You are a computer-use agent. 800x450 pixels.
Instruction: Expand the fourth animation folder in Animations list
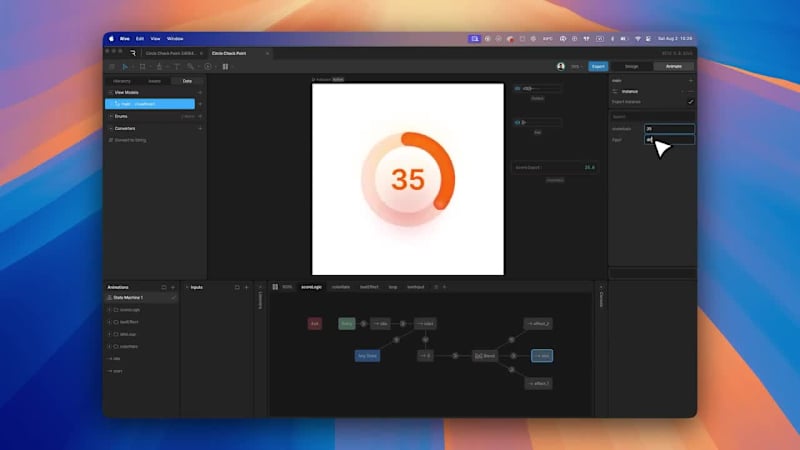tap(109, 346)
